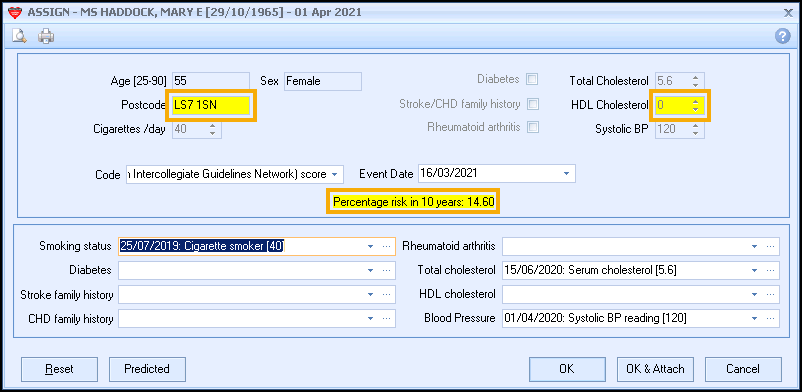Click ellipsis button beside Stroke family history

(387, 294)
